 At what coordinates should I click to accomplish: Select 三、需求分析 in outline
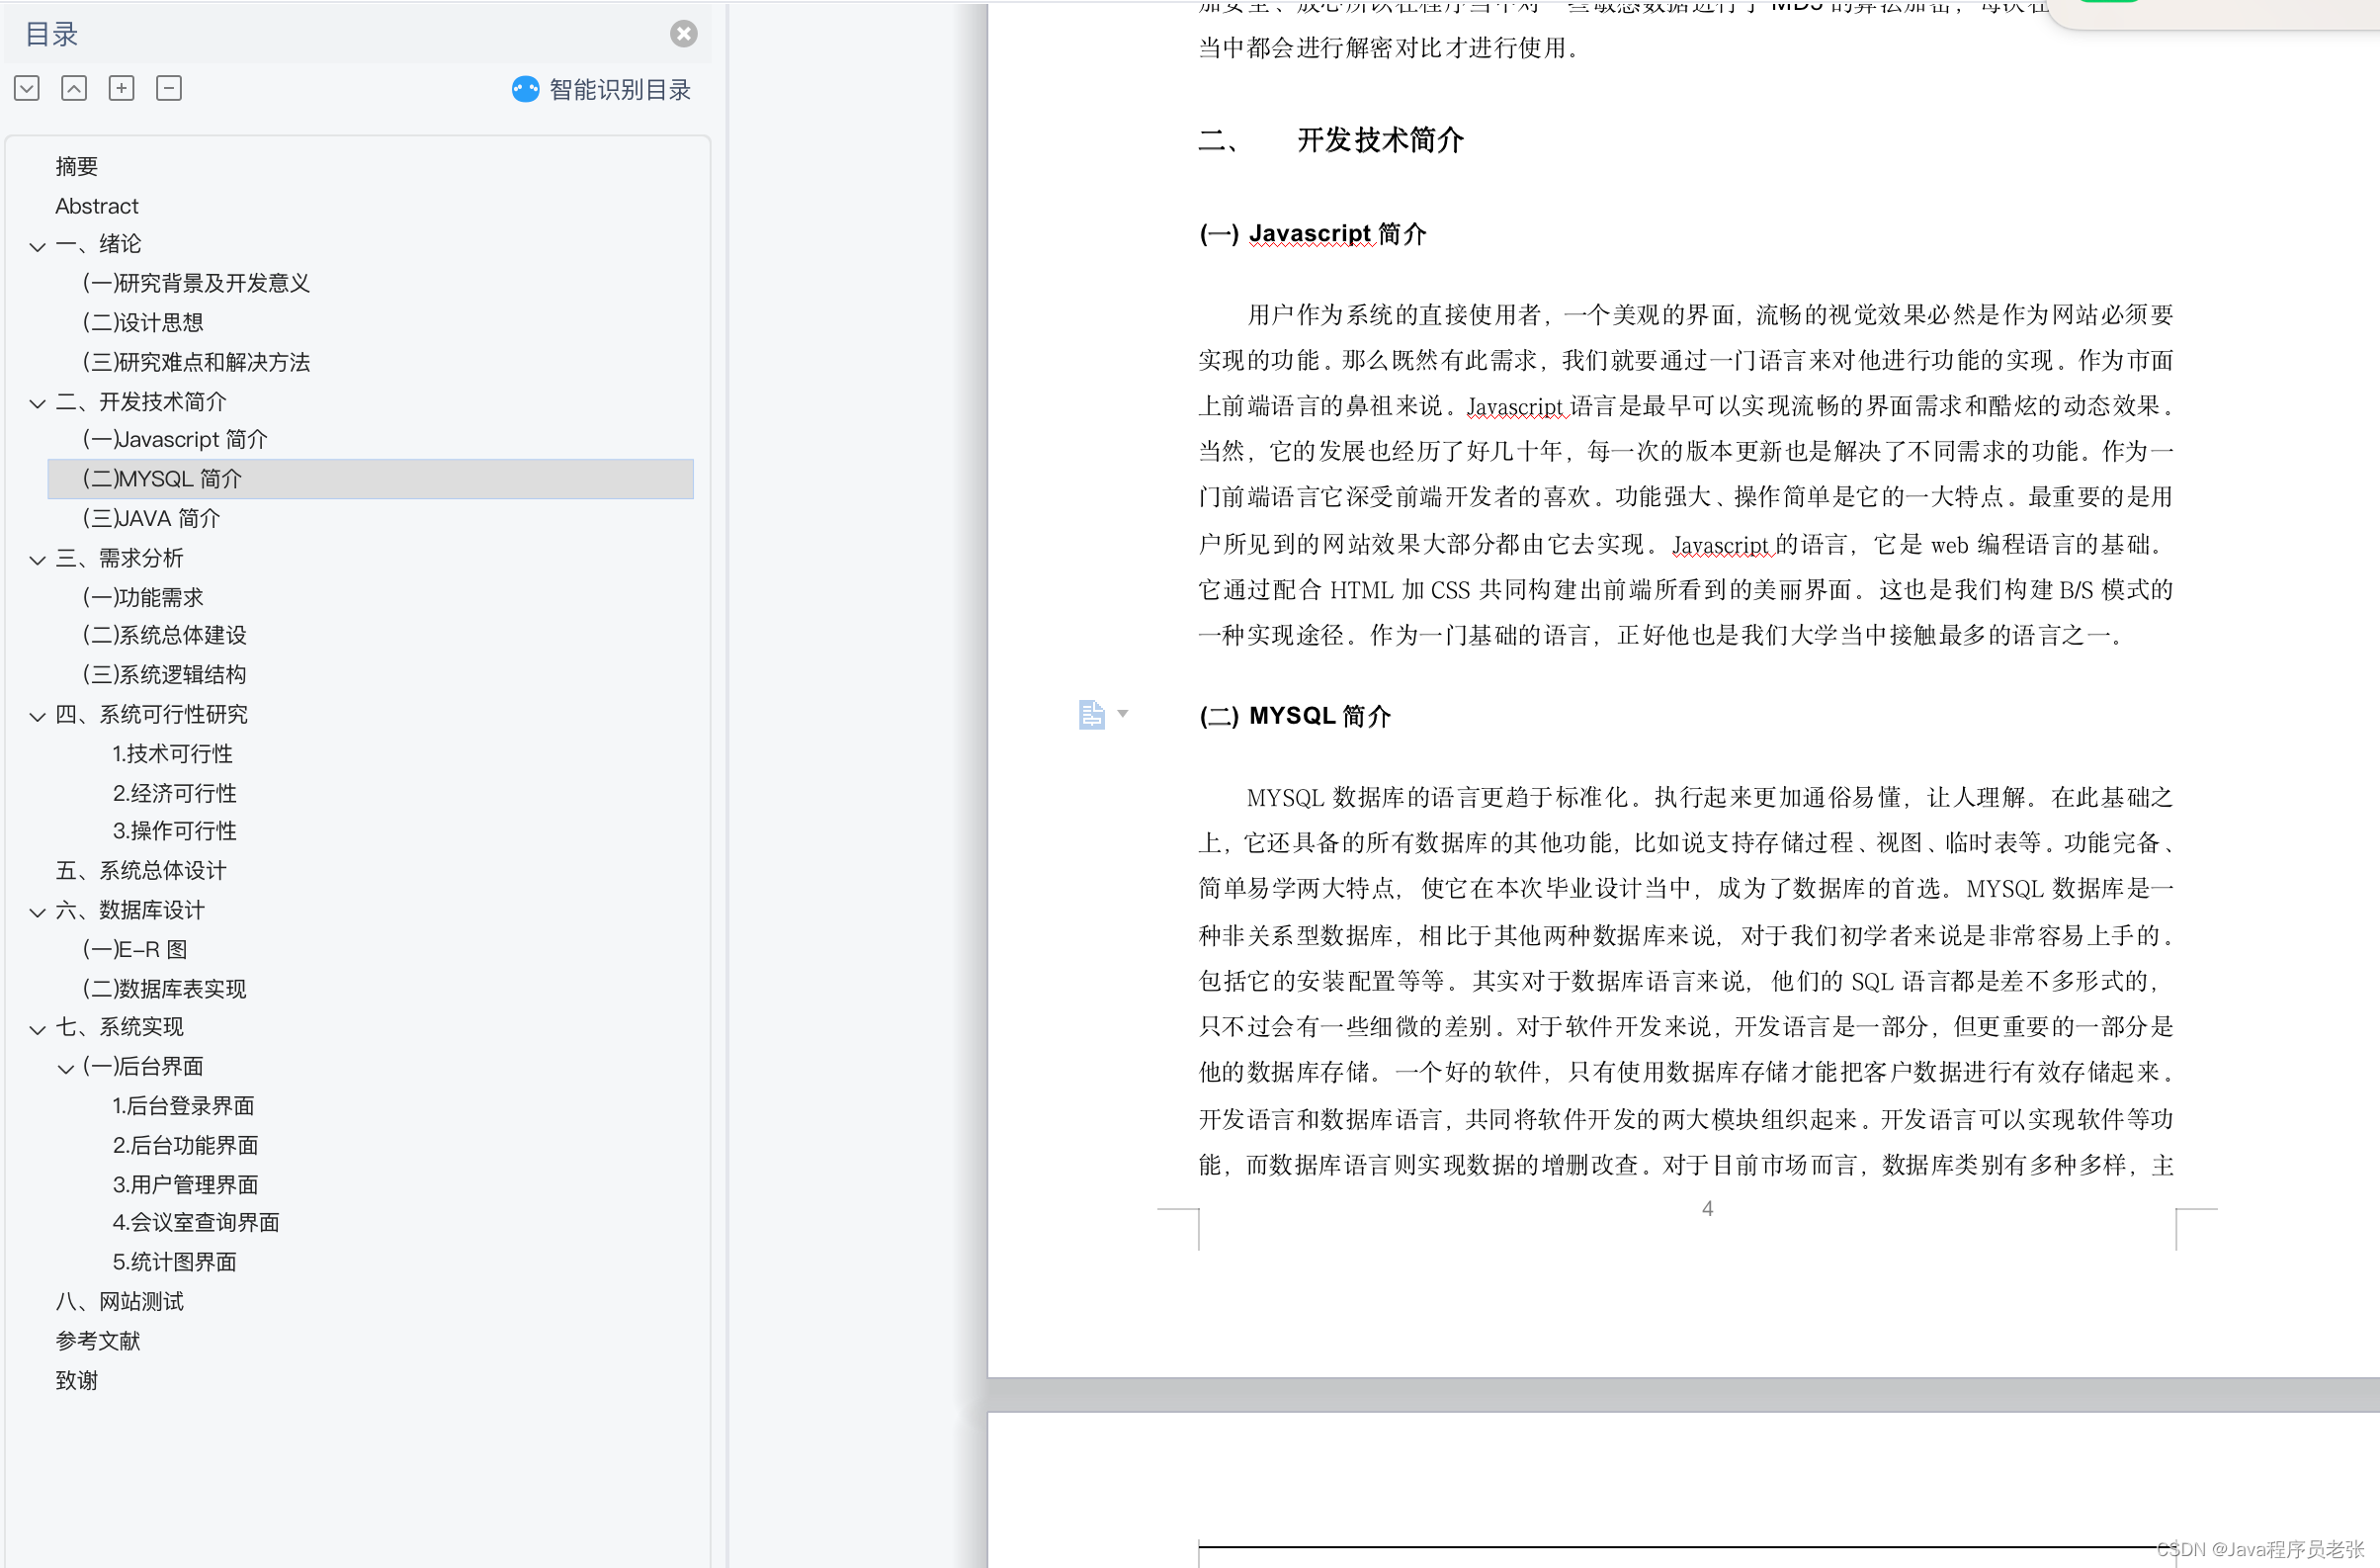tap(119, 558)
